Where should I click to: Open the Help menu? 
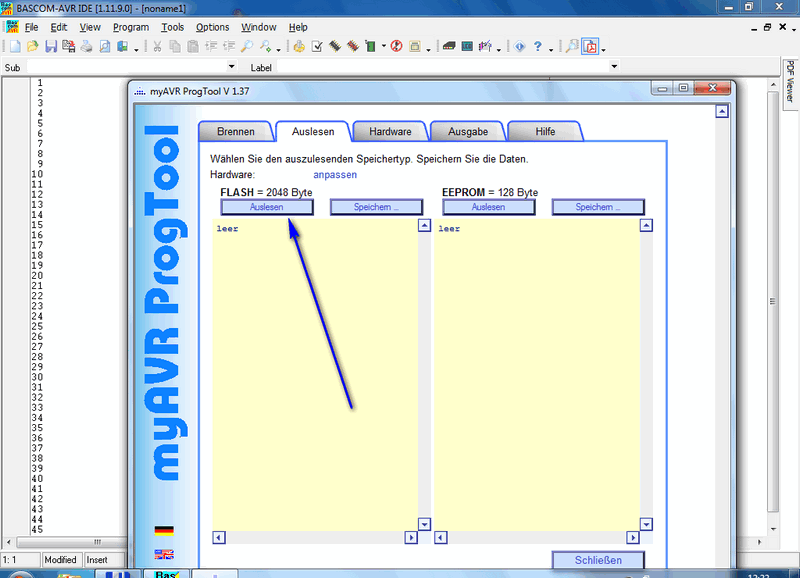(298, 27)
